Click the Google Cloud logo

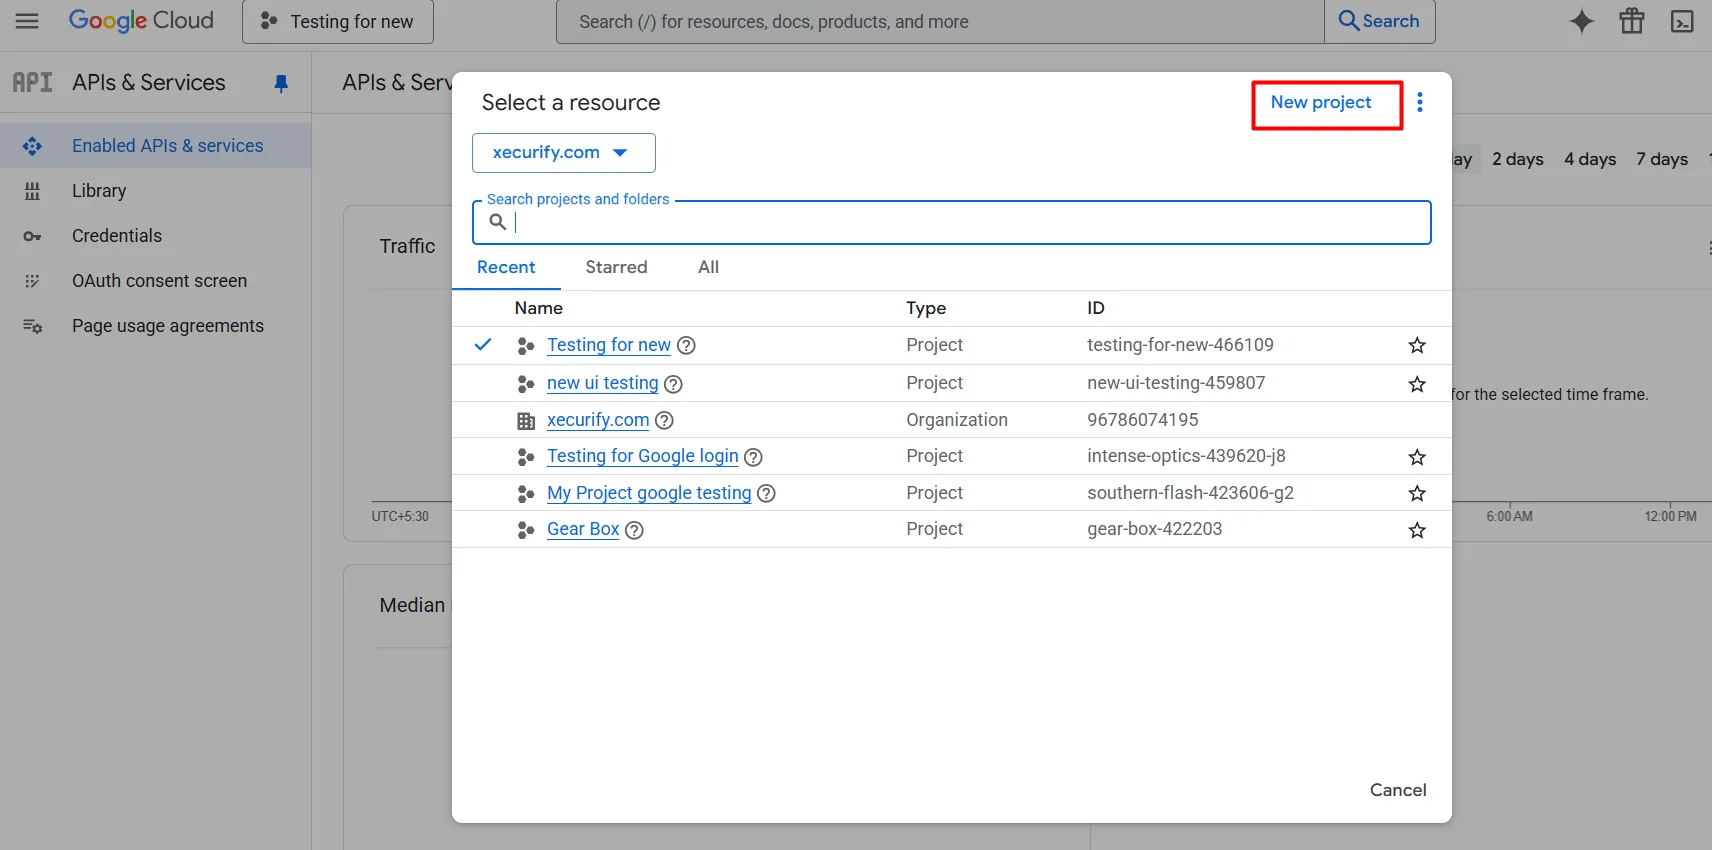tap(141, 20)
